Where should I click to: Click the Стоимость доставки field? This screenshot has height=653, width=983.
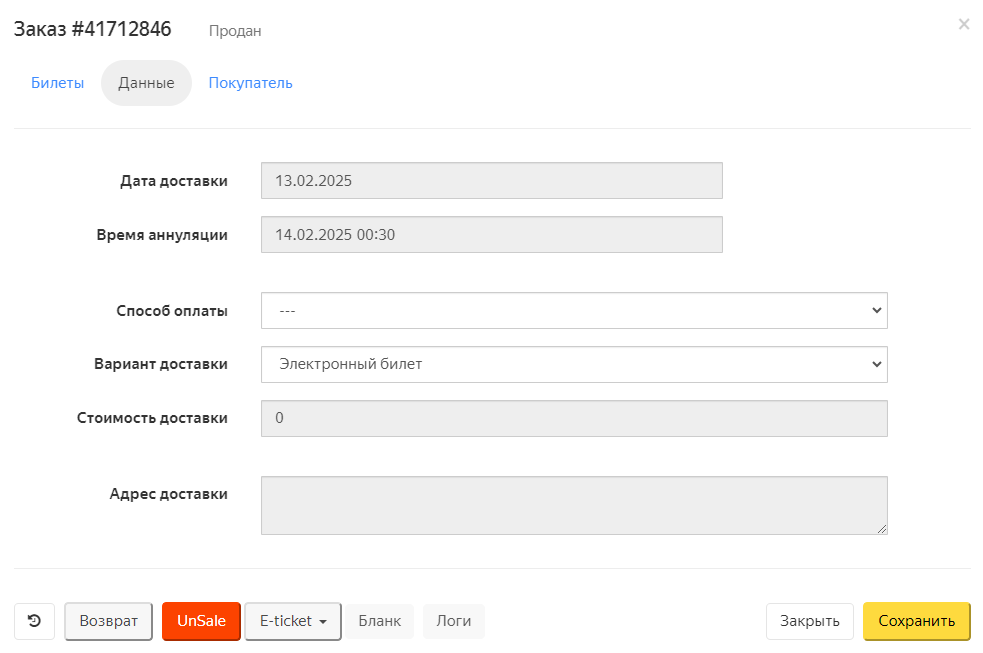574,418
